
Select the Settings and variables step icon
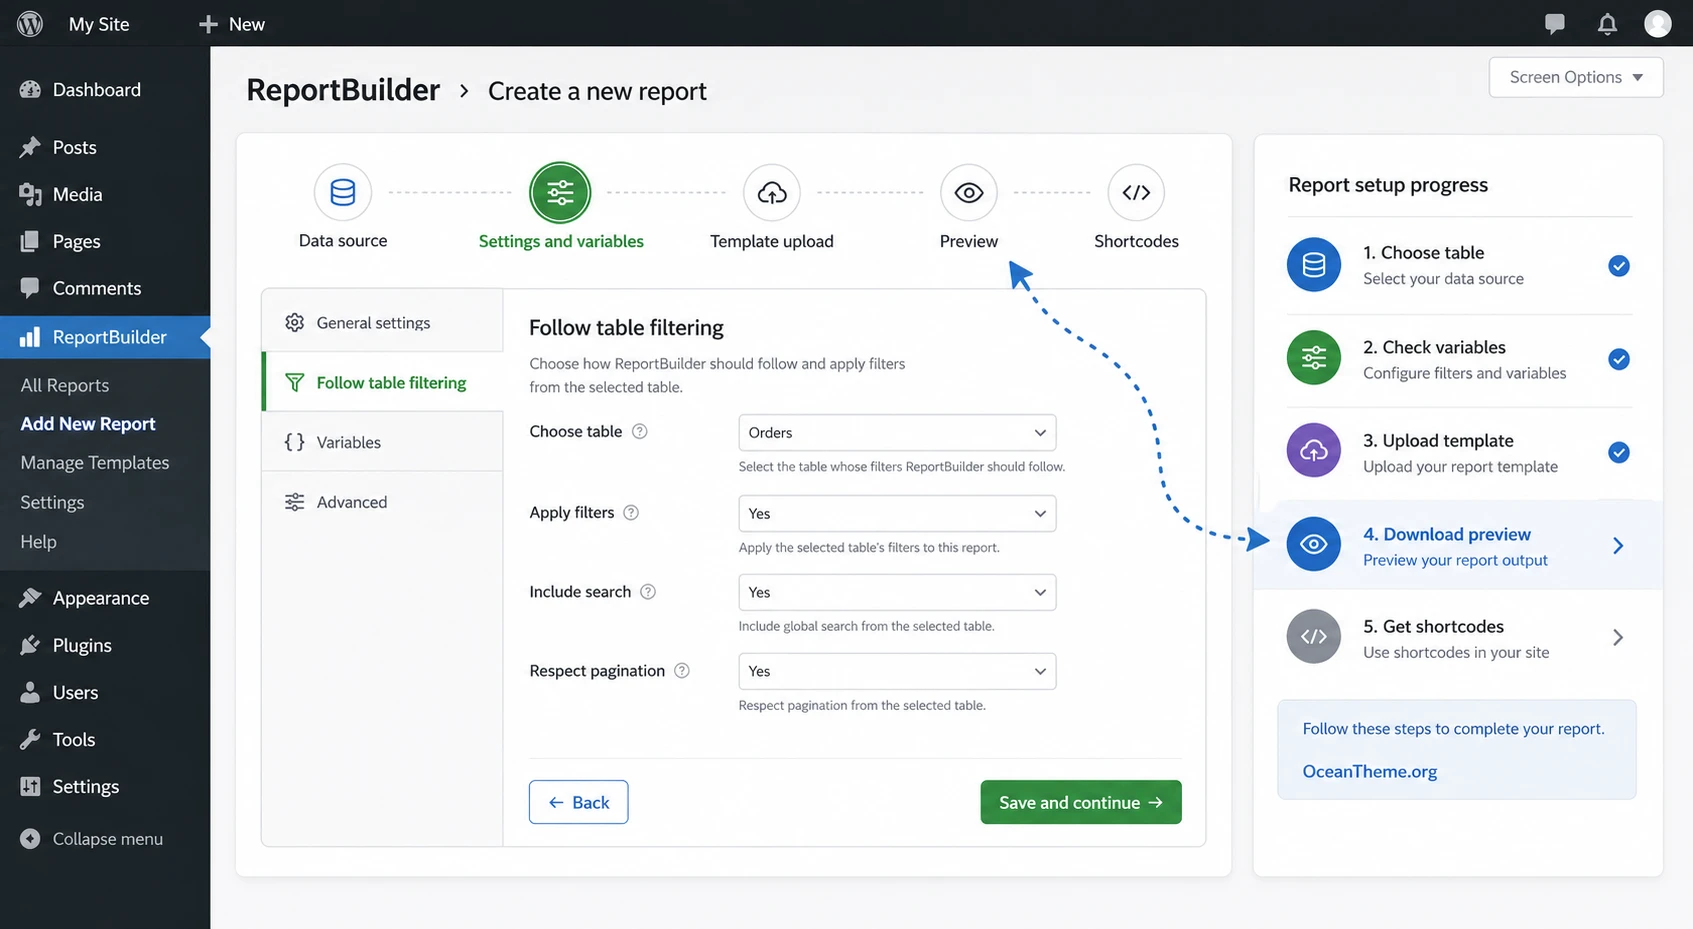(560, 192)
